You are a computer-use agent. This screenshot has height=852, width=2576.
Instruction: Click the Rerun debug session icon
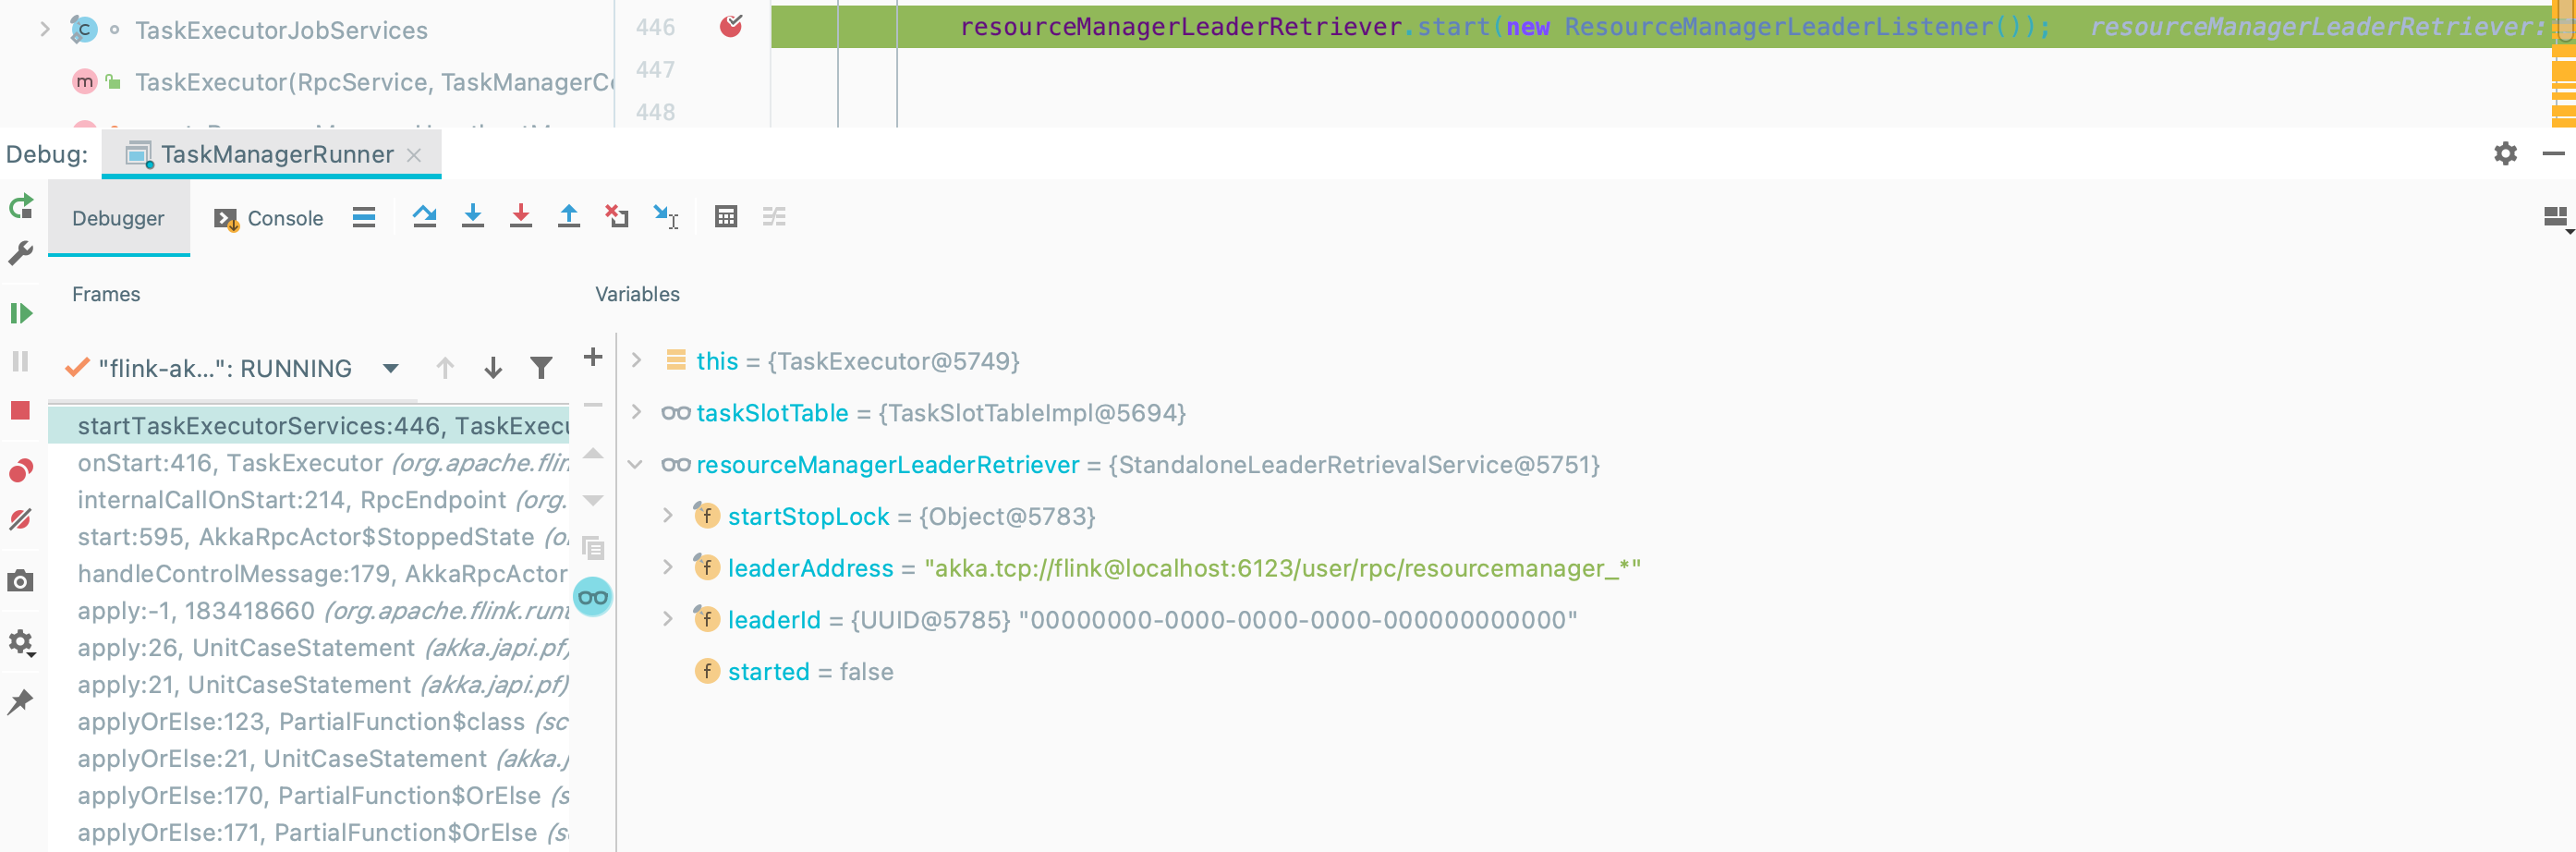(x=21, y=207)
